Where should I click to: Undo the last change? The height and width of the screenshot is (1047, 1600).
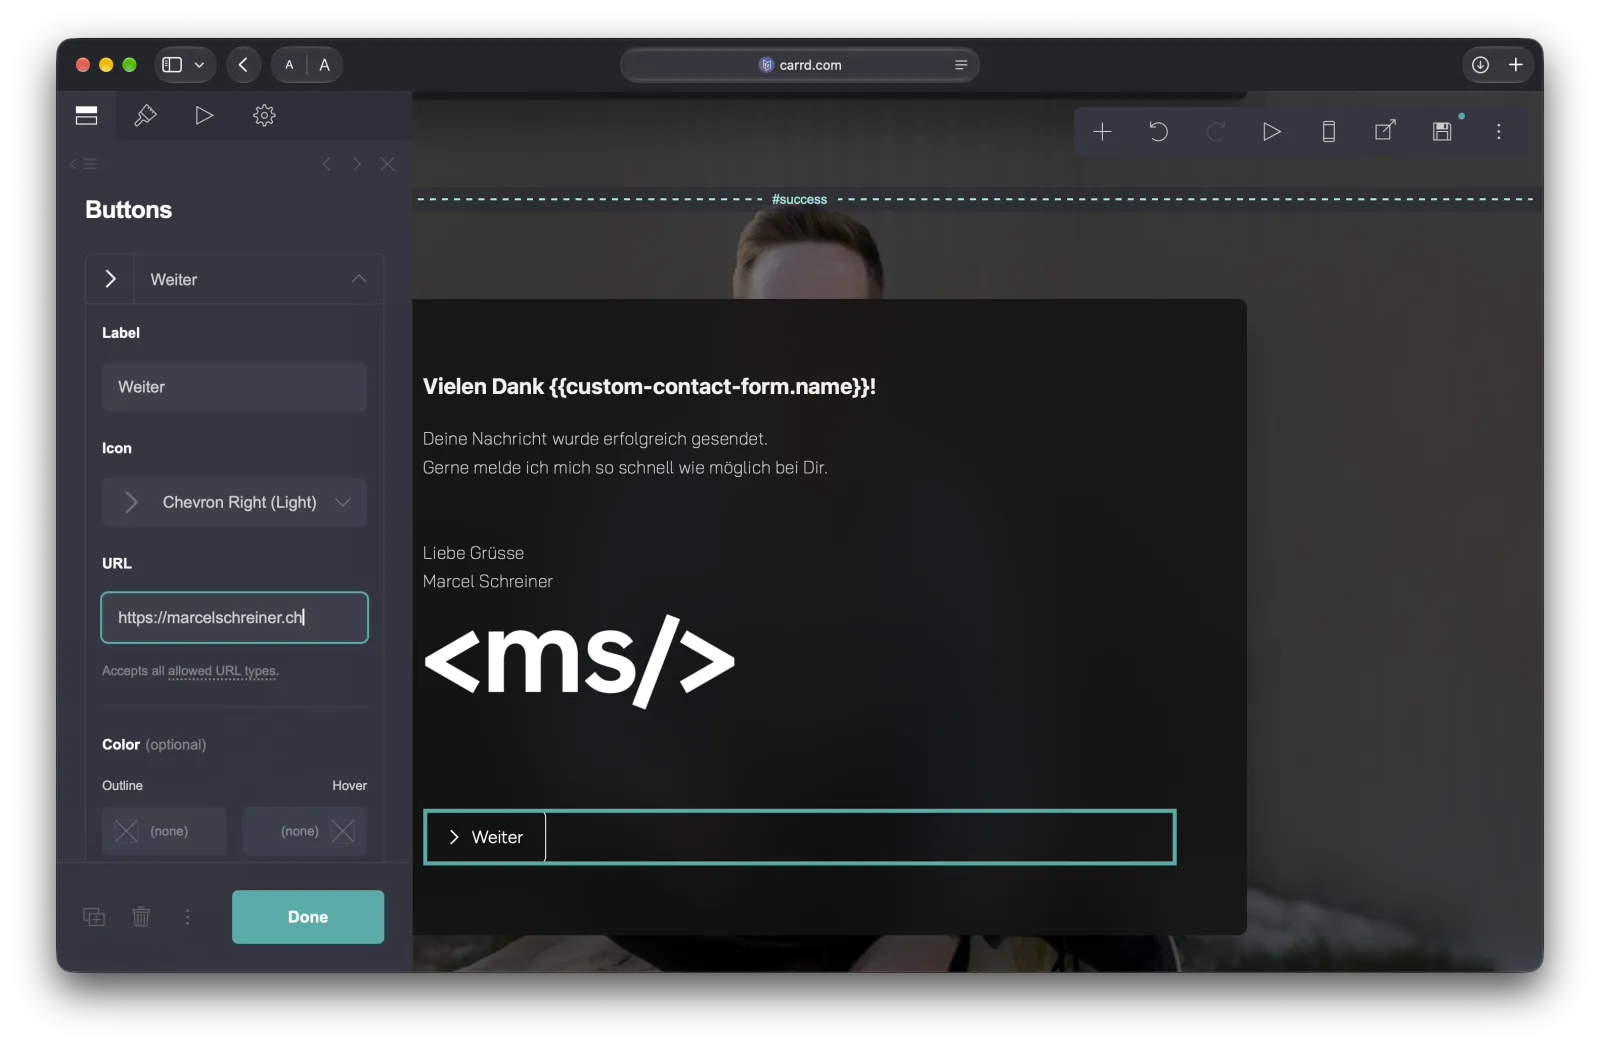click(1158, 131)
